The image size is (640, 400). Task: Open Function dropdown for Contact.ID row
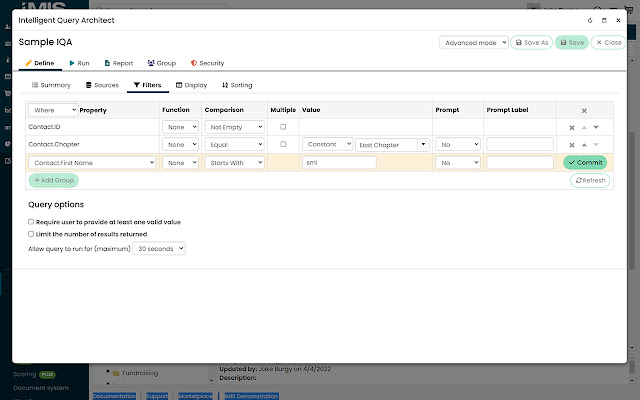pos(180,127)
